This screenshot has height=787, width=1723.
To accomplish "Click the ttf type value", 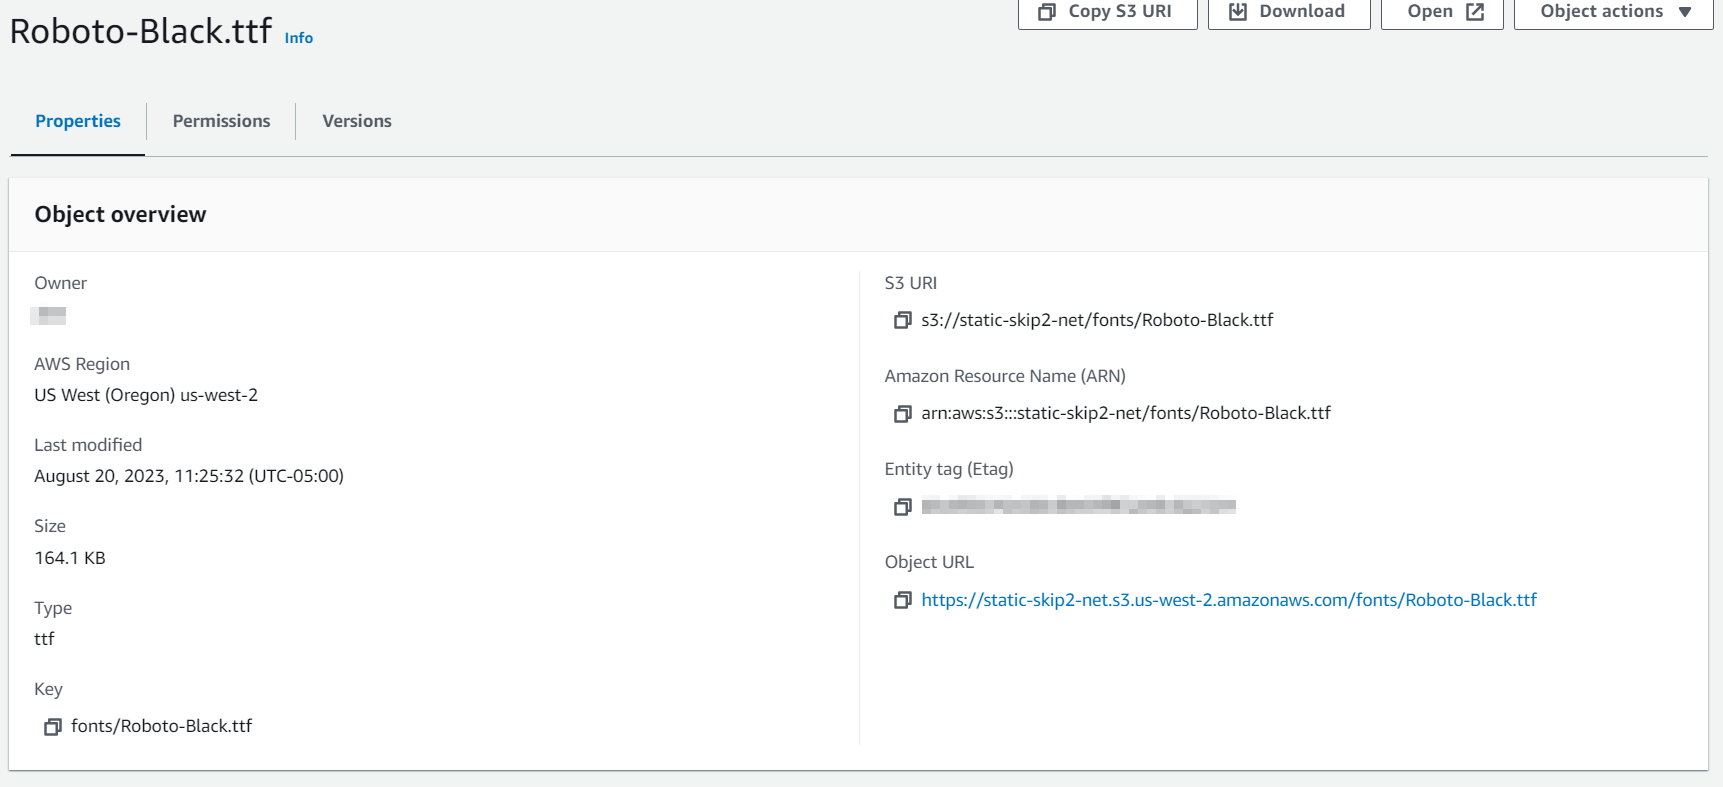I will coord(44,639).
